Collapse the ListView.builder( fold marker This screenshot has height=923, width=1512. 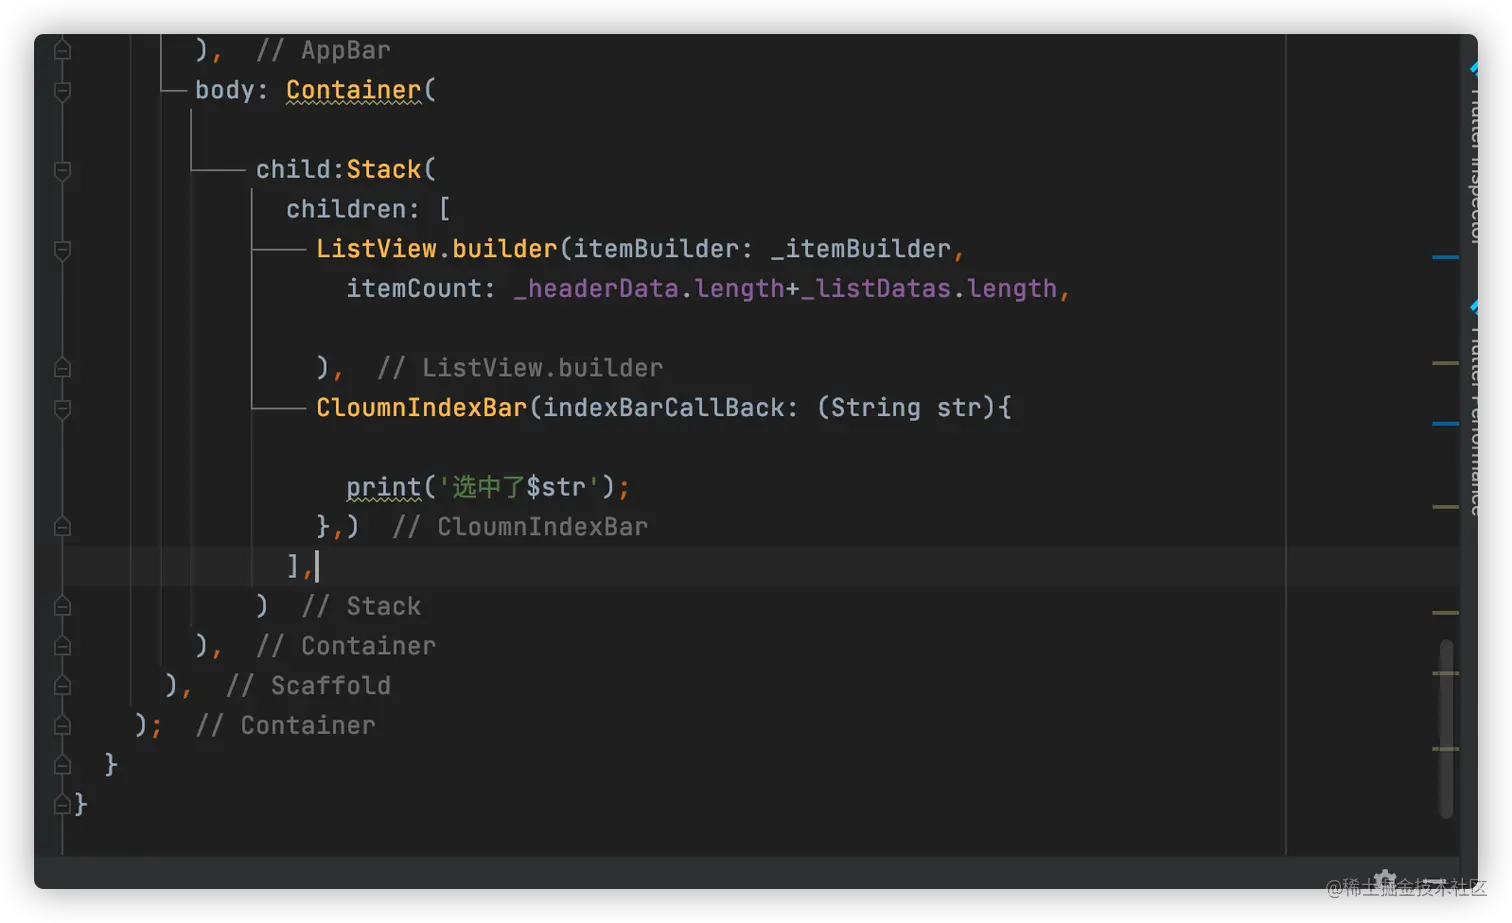[x=62, y=250]
